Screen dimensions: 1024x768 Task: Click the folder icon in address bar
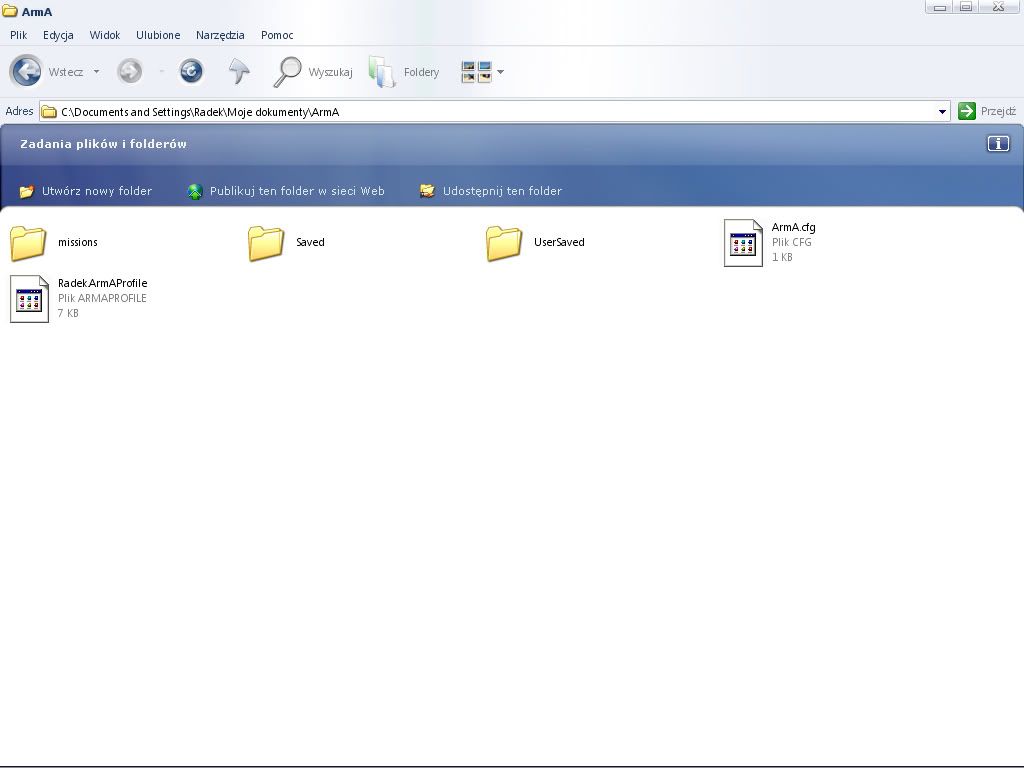(x=48, y=112)
